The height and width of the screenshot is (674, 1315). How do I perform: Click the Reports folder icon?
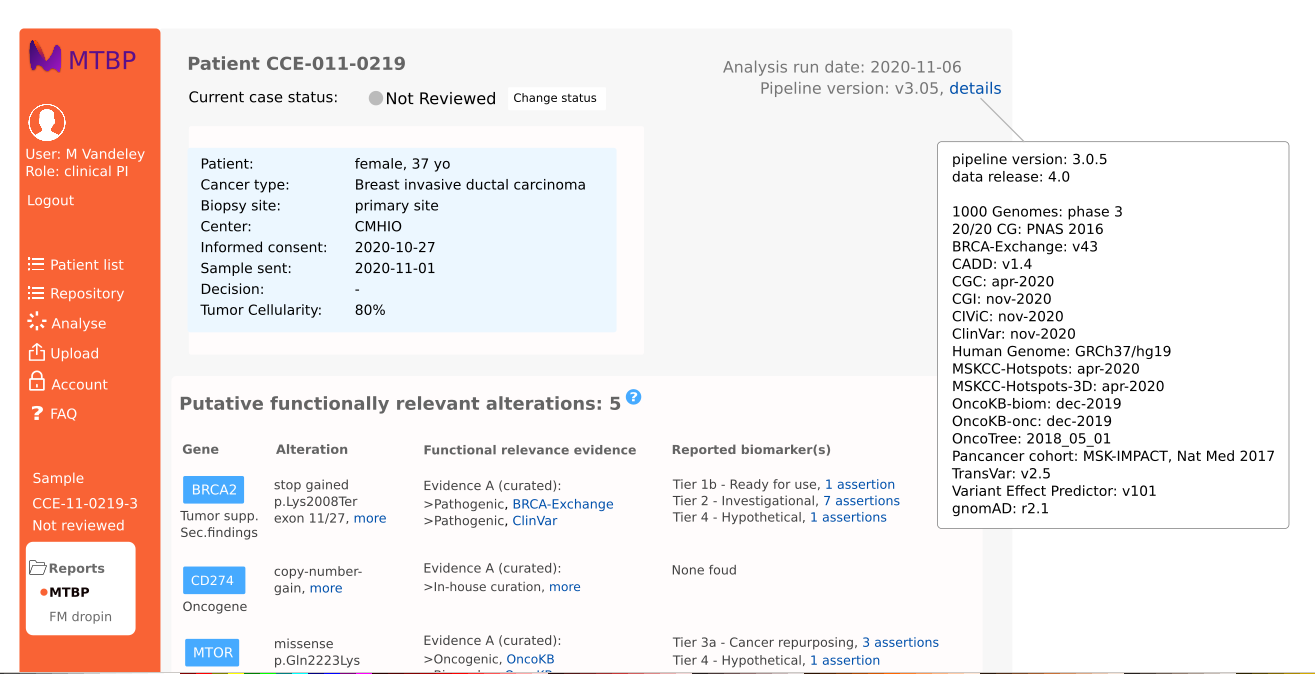38,568
